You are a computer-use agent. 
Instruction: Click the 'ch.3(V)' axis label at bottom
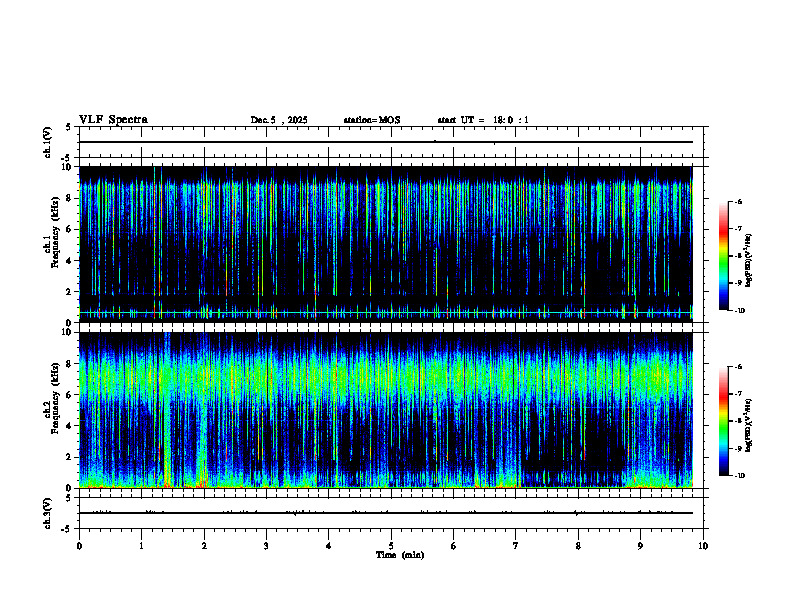tap(47, 513)
